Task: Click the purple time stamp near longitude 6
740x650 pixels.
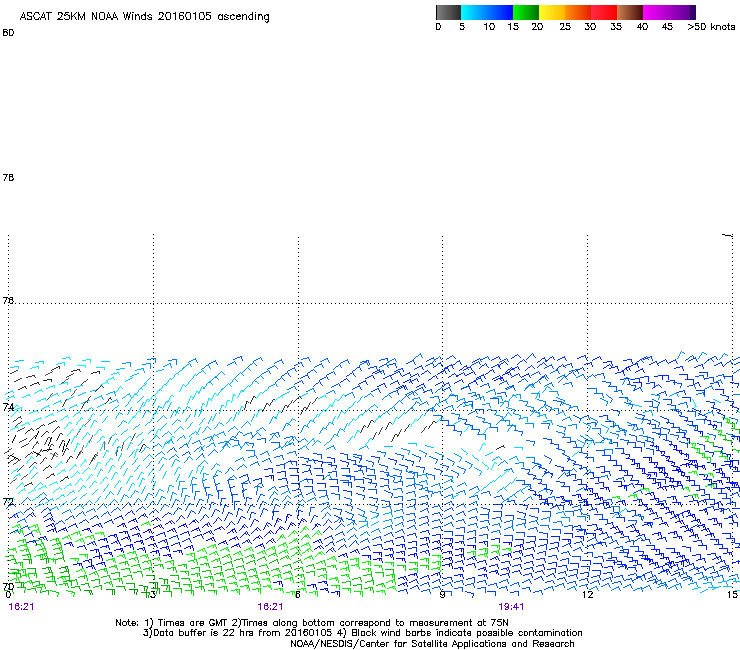Action: [270, 607]
